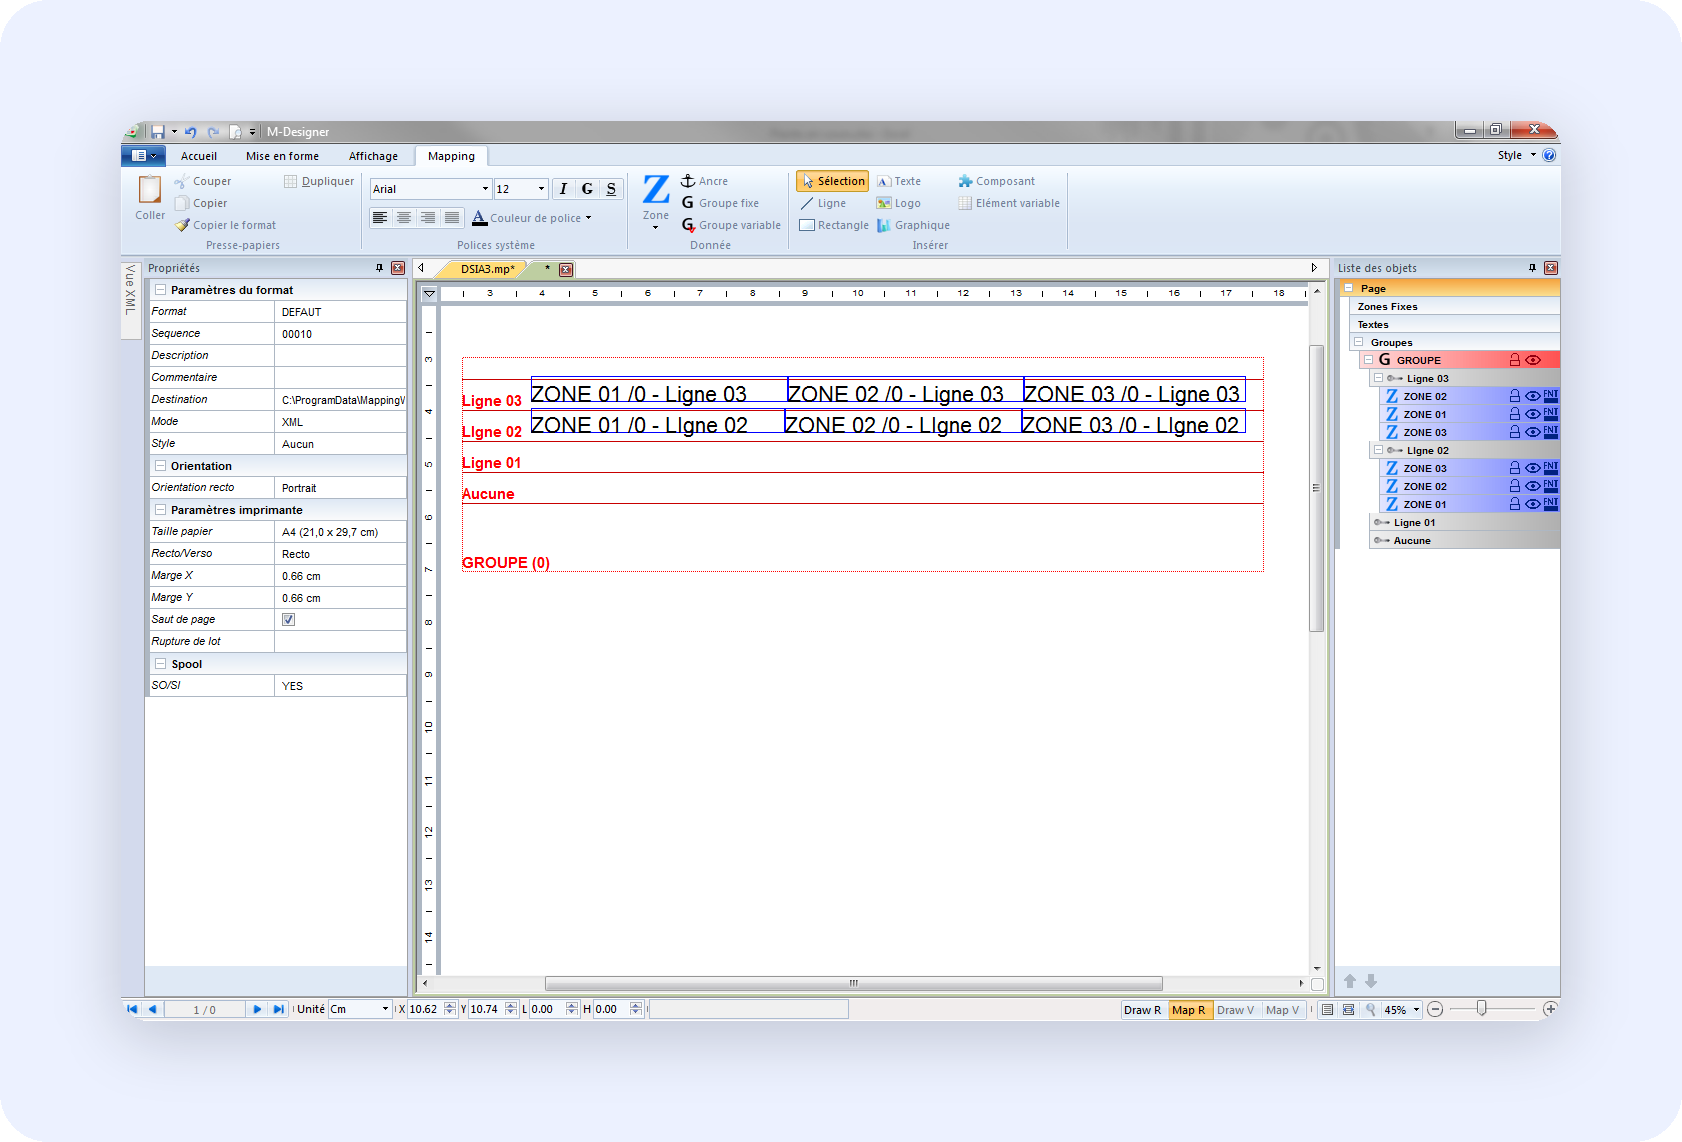Switch to the DSIA3.mp* document tab
1682x1142 pixels.
click(x=487, y=269)
